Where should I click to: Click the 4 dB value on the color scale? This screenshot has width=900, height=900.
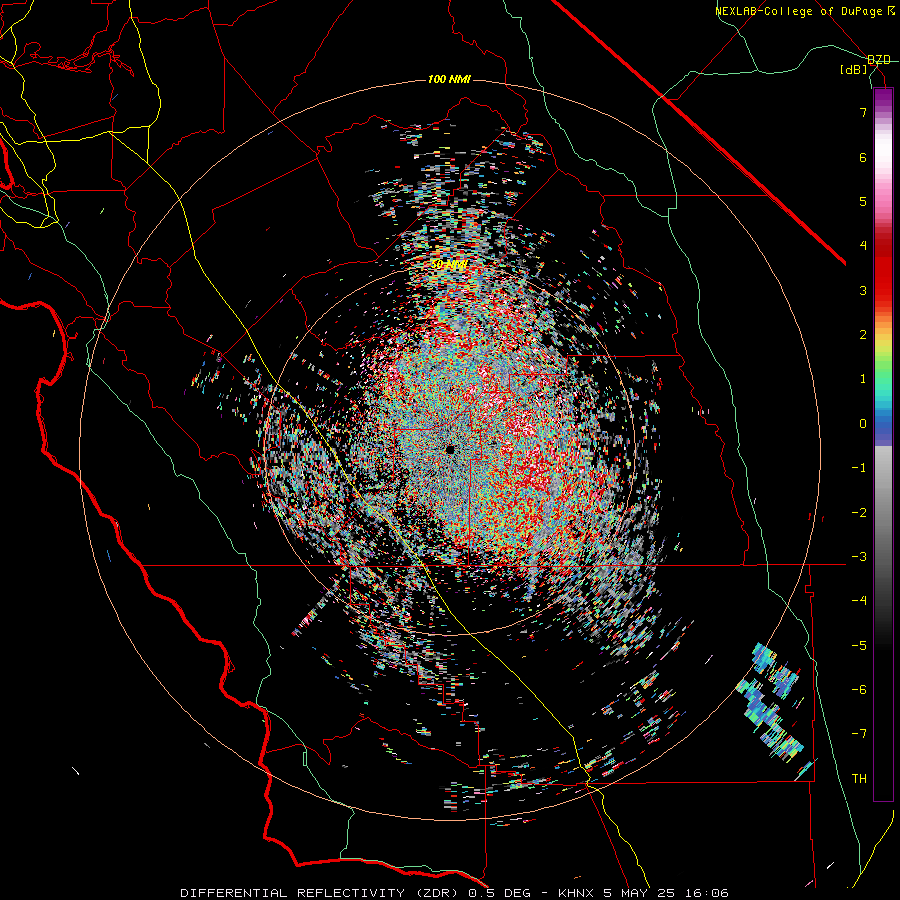tap(863, 245)
